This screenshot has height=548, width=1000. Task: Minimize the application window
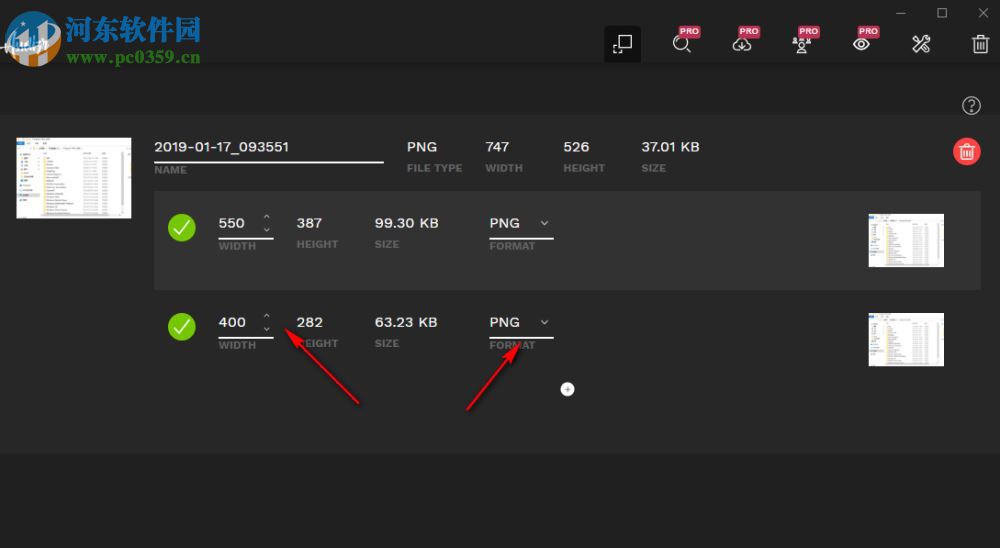coord(901,13)
